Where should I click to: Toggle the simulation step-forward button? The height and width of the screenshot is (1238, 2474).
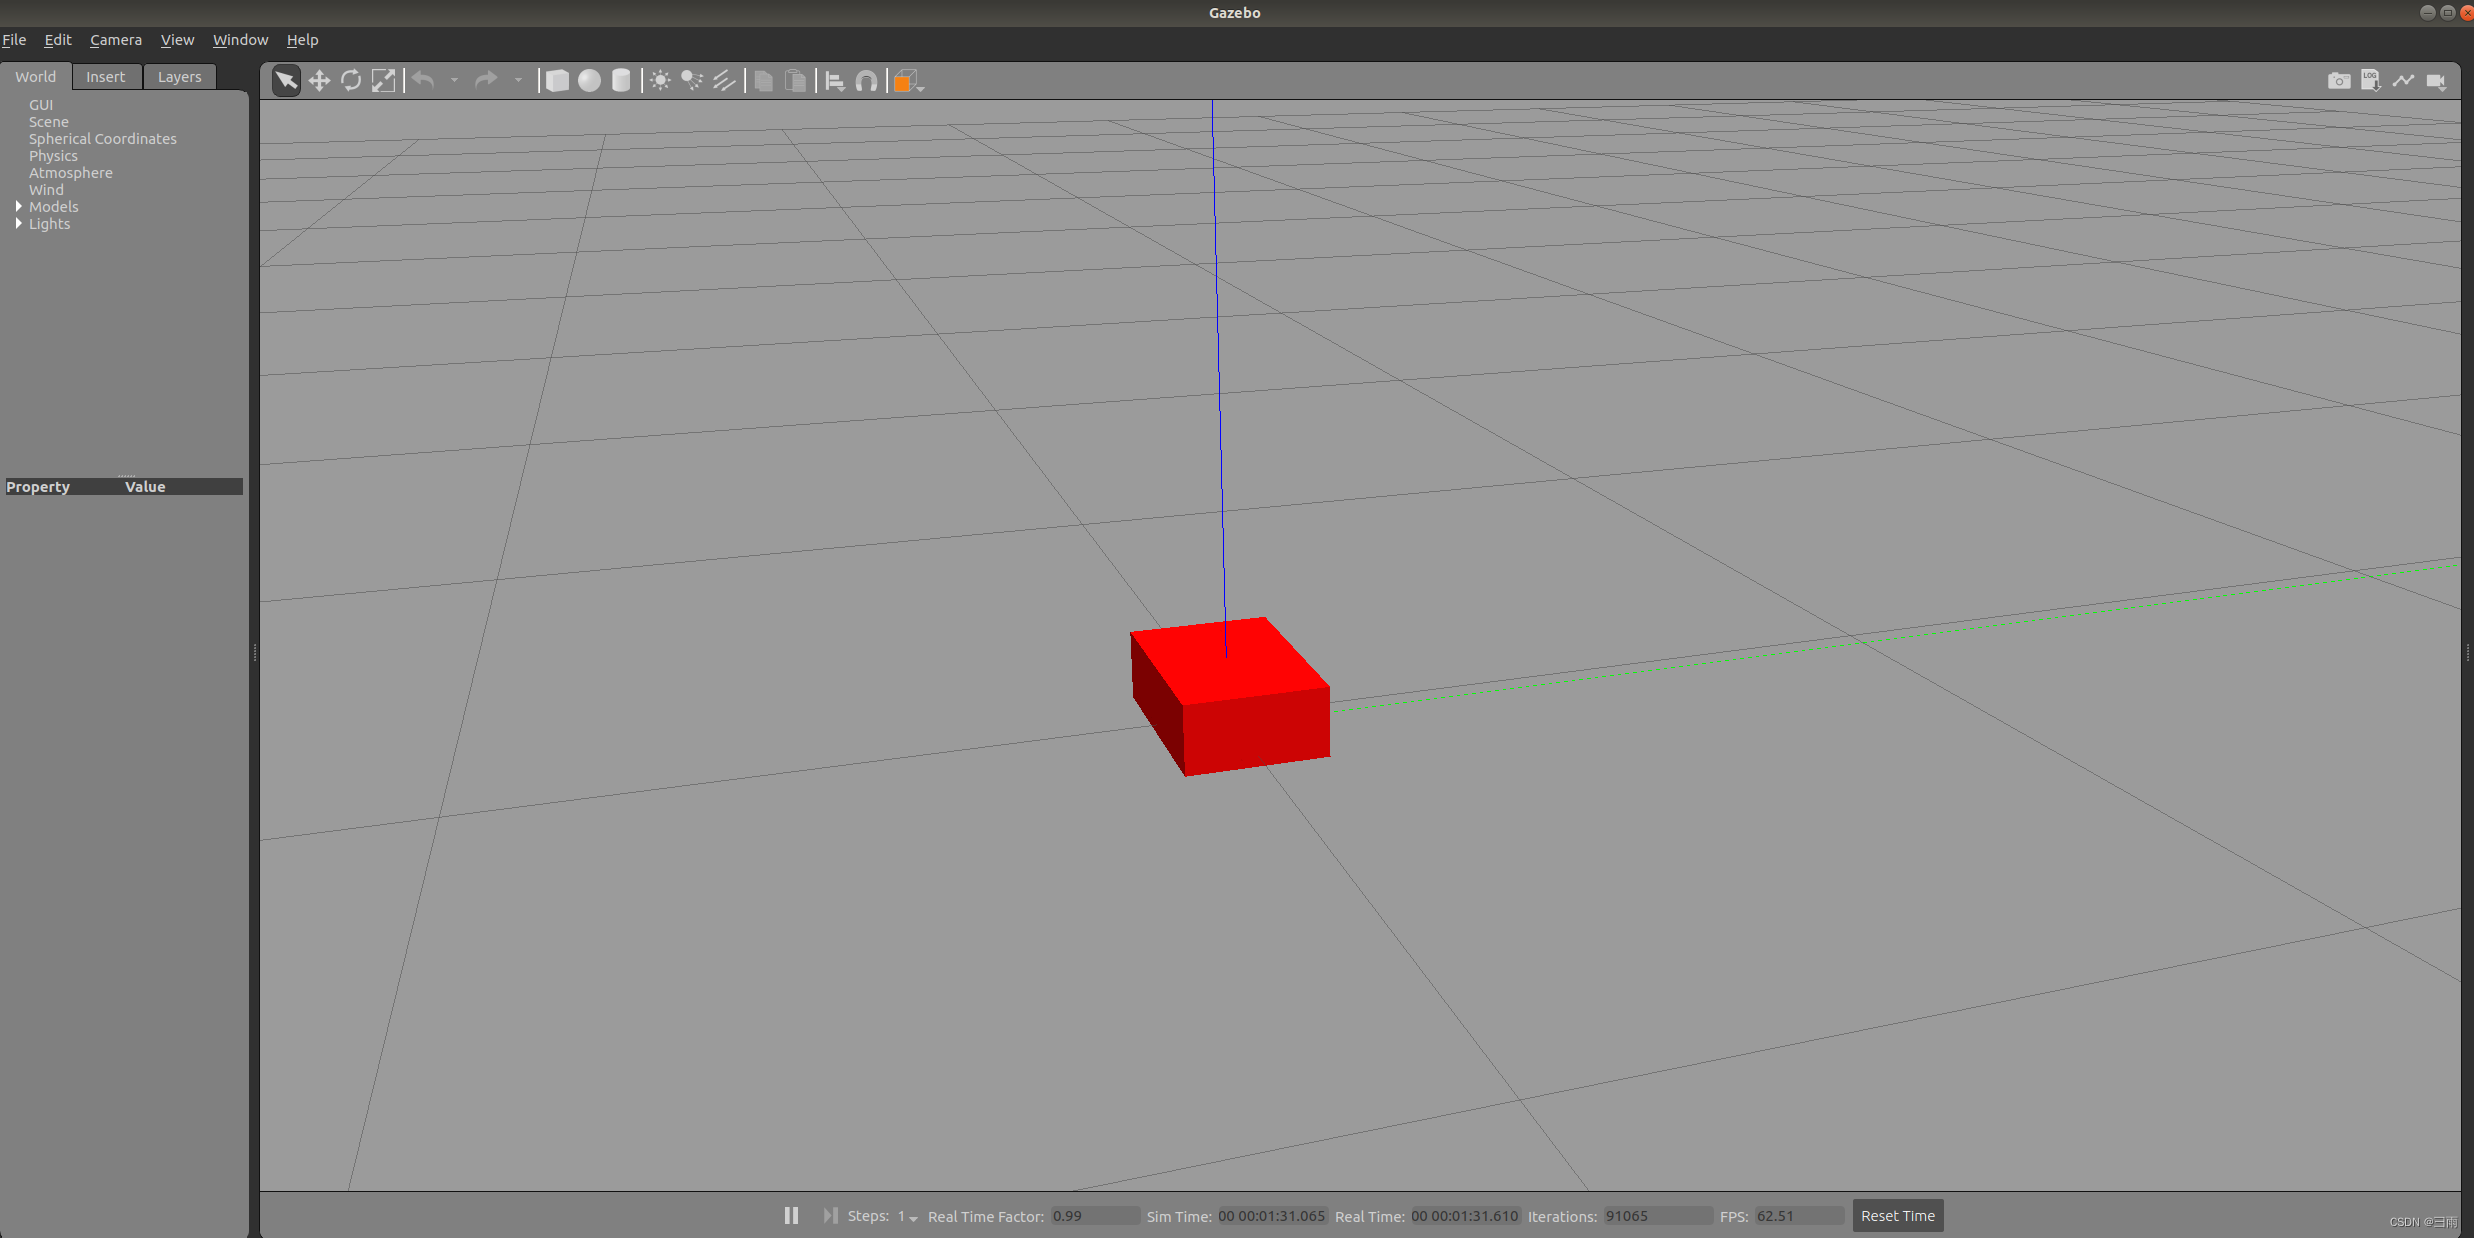827,1214
